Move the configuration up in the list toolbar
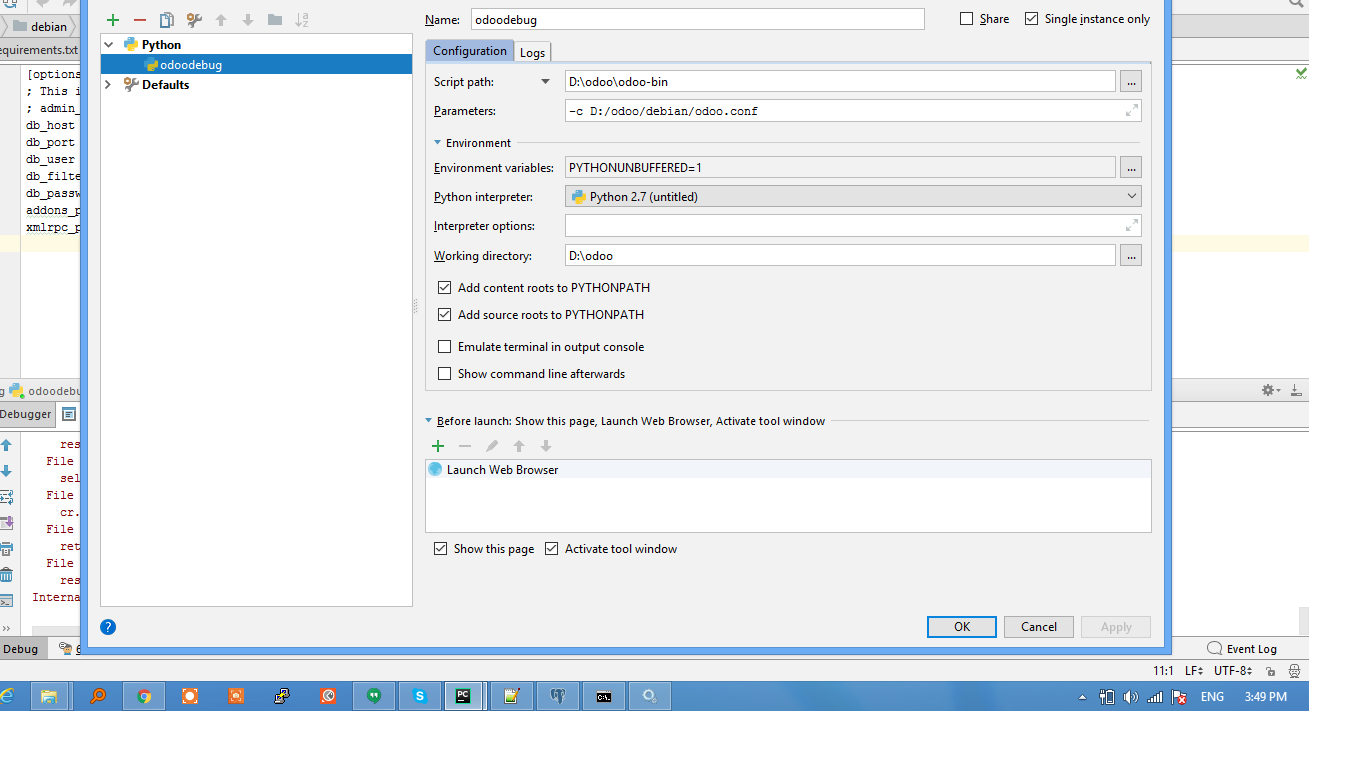 [221, 20]
